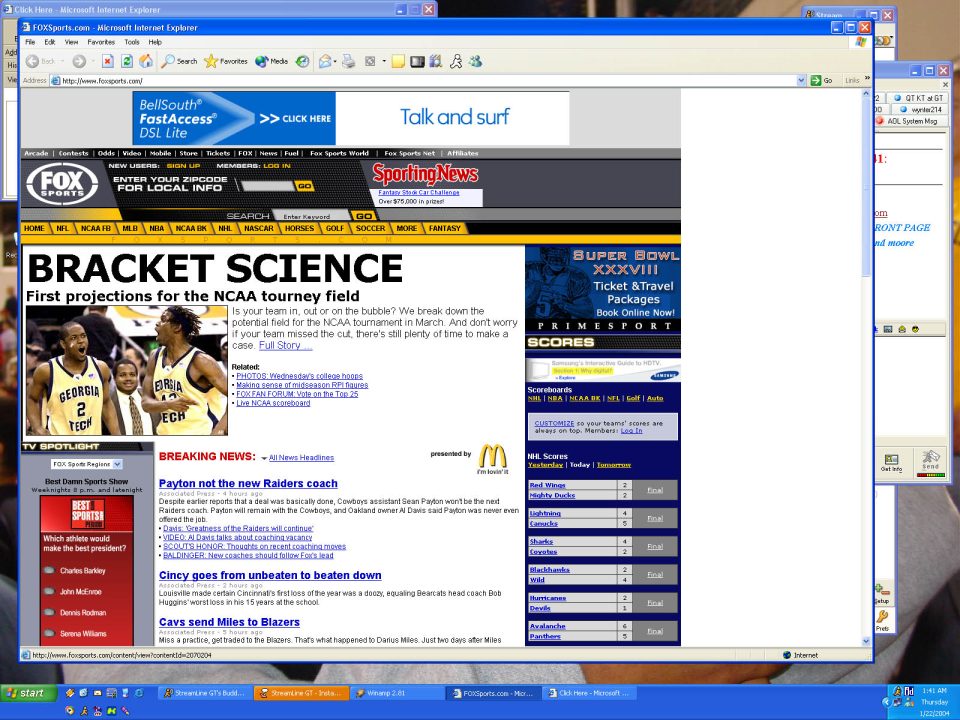
Task: Open the Favorites menu in the menu bar
Action: click(101, 42)
